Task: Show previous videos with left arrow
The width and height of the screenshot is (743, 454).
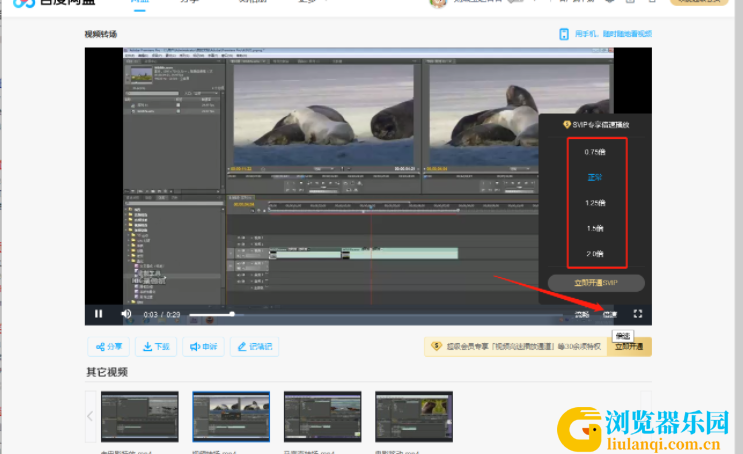Action: point(90,416)
